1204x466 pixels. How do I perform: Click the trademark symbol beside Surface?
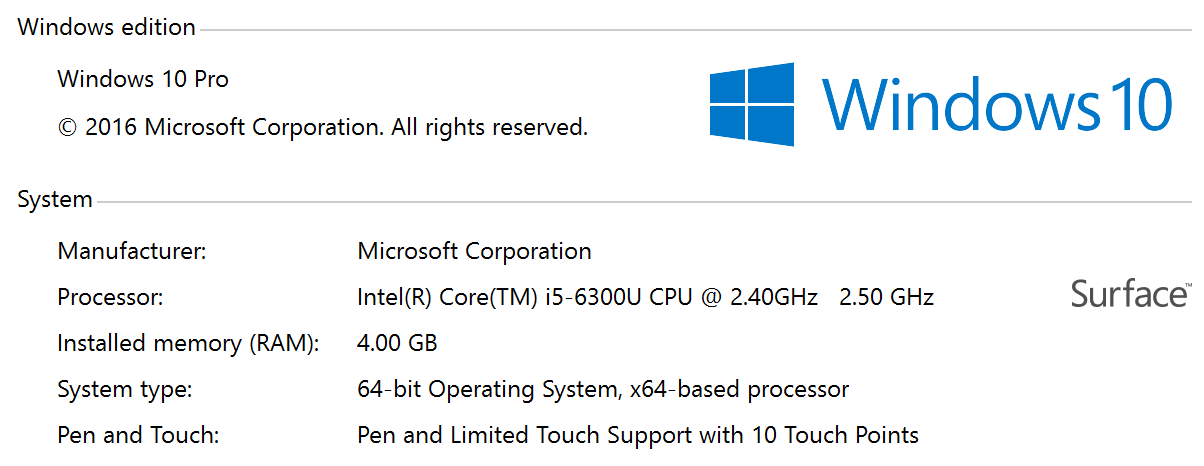(x=1188, y=285)
